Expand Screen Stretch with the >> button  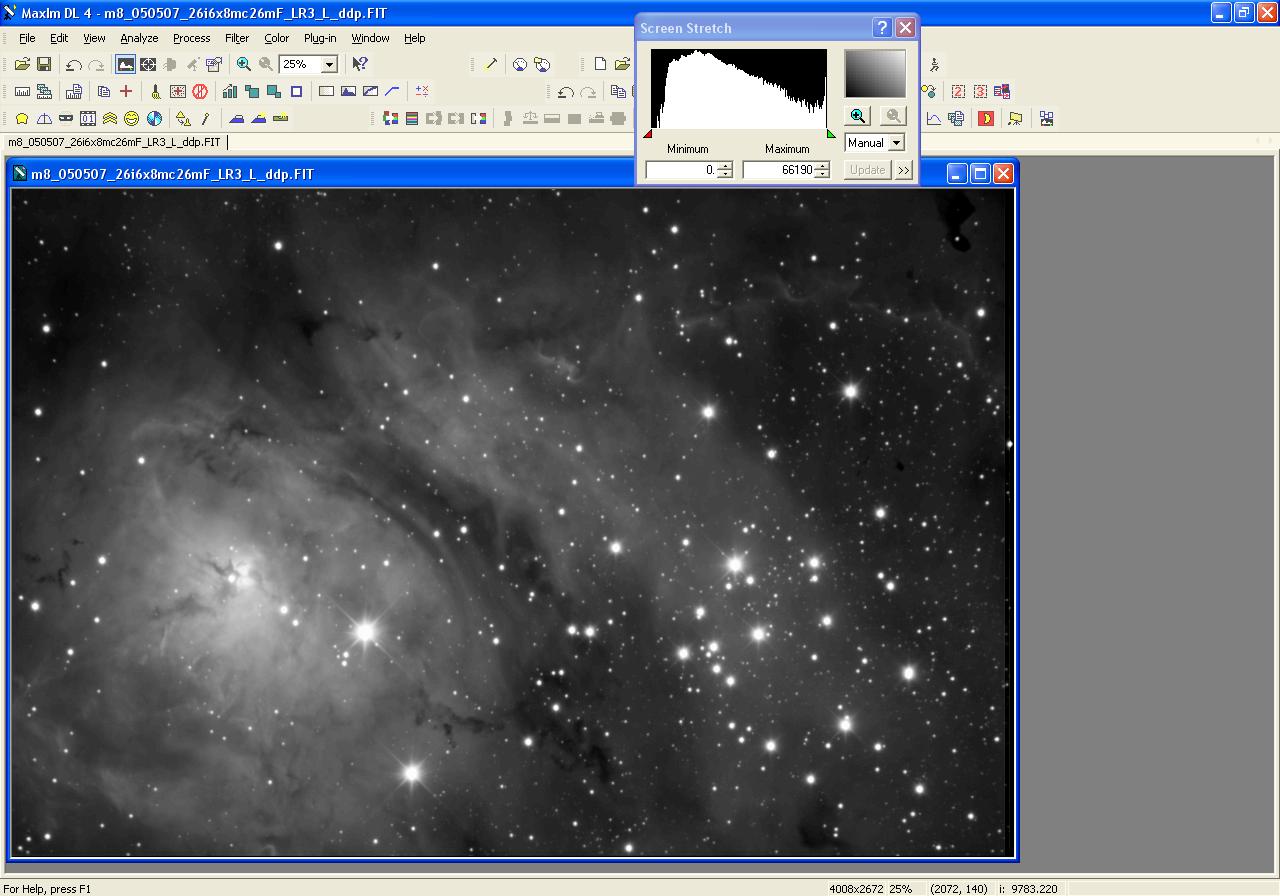904,170
